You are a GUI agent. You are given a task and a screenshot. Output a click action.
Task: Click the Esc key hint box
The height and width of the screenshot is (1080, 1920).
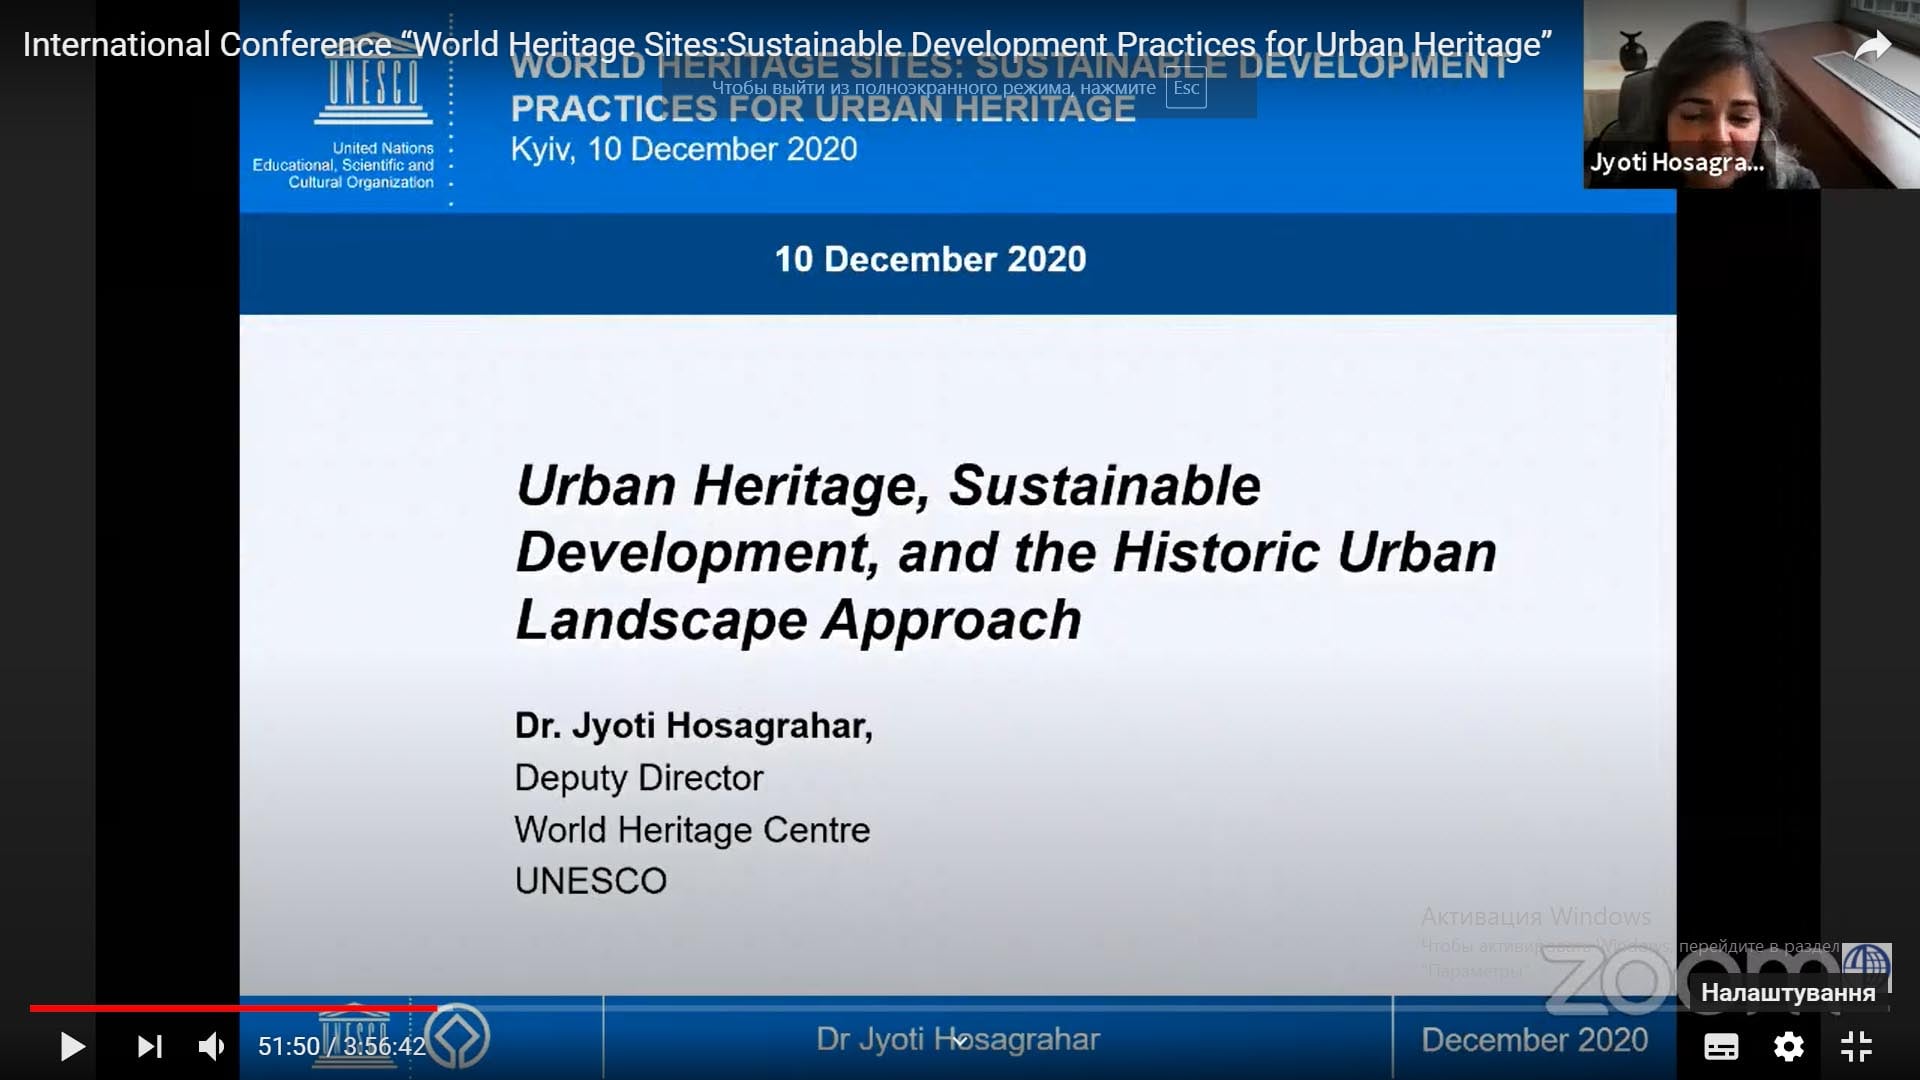pos(1186,88)
